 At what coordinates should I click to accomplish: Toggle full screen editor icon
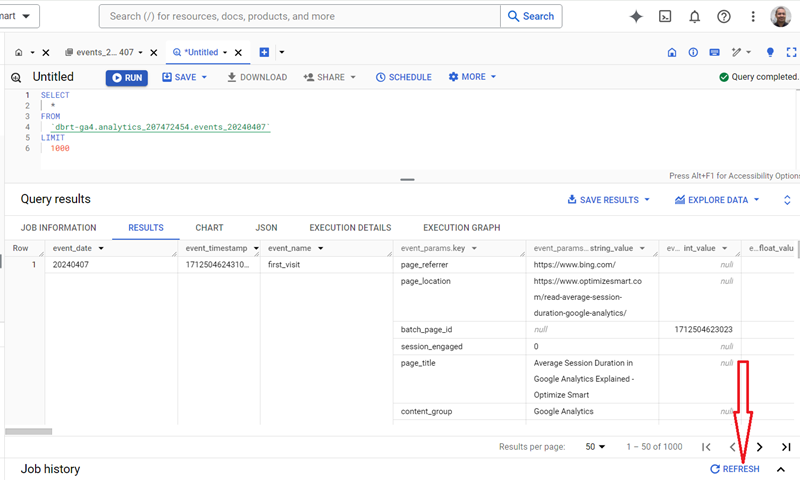(x=791, y=52)
